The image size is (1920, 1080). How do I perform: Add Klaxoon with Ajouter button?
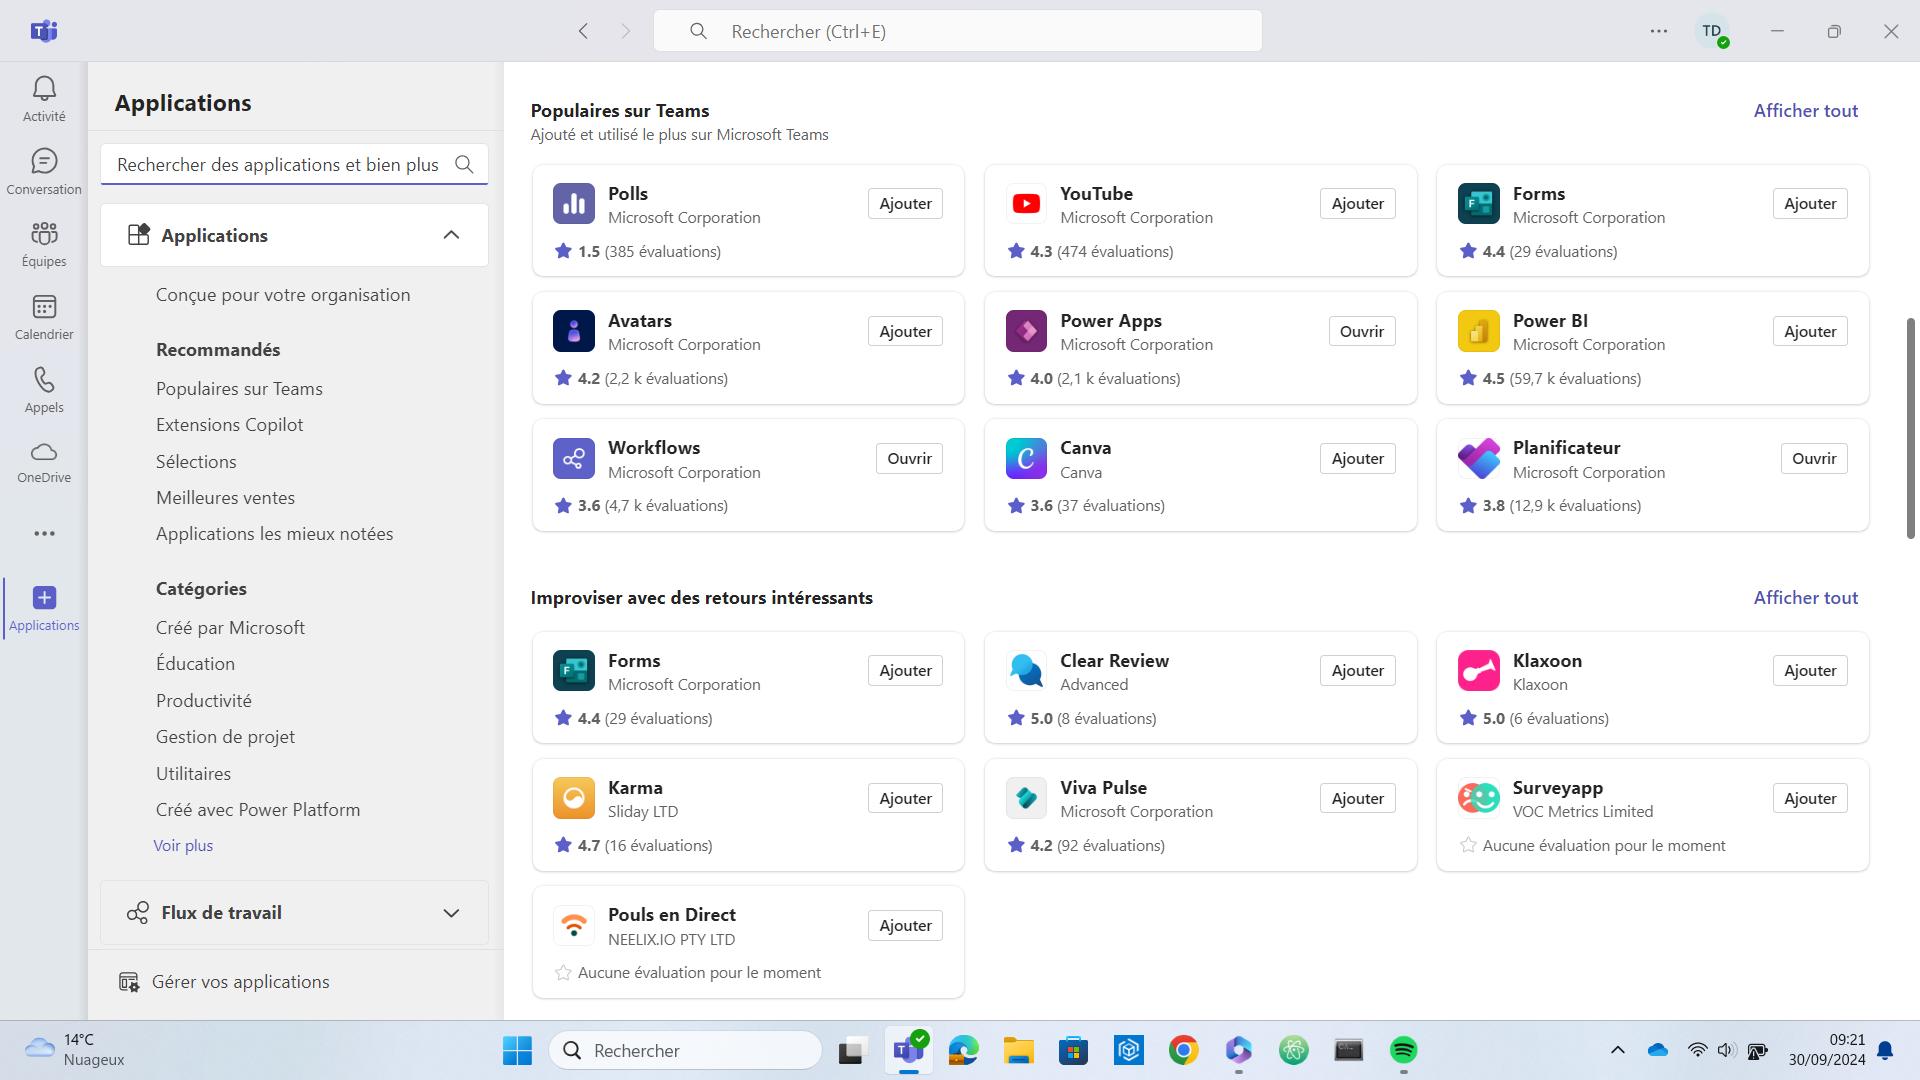click(x=1810, y=671)
